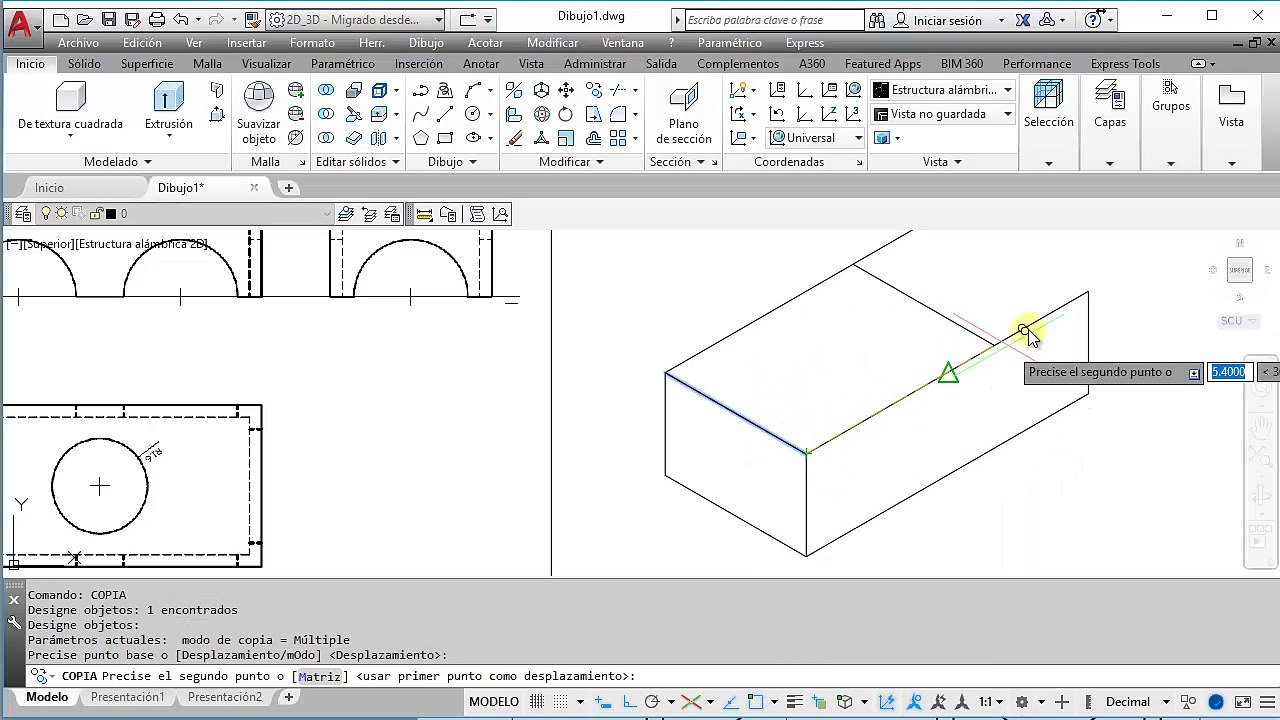Toggle object snap tracking in status bar
The width and height of the screenshot is (1280, 720).
[x=729, y=702]
